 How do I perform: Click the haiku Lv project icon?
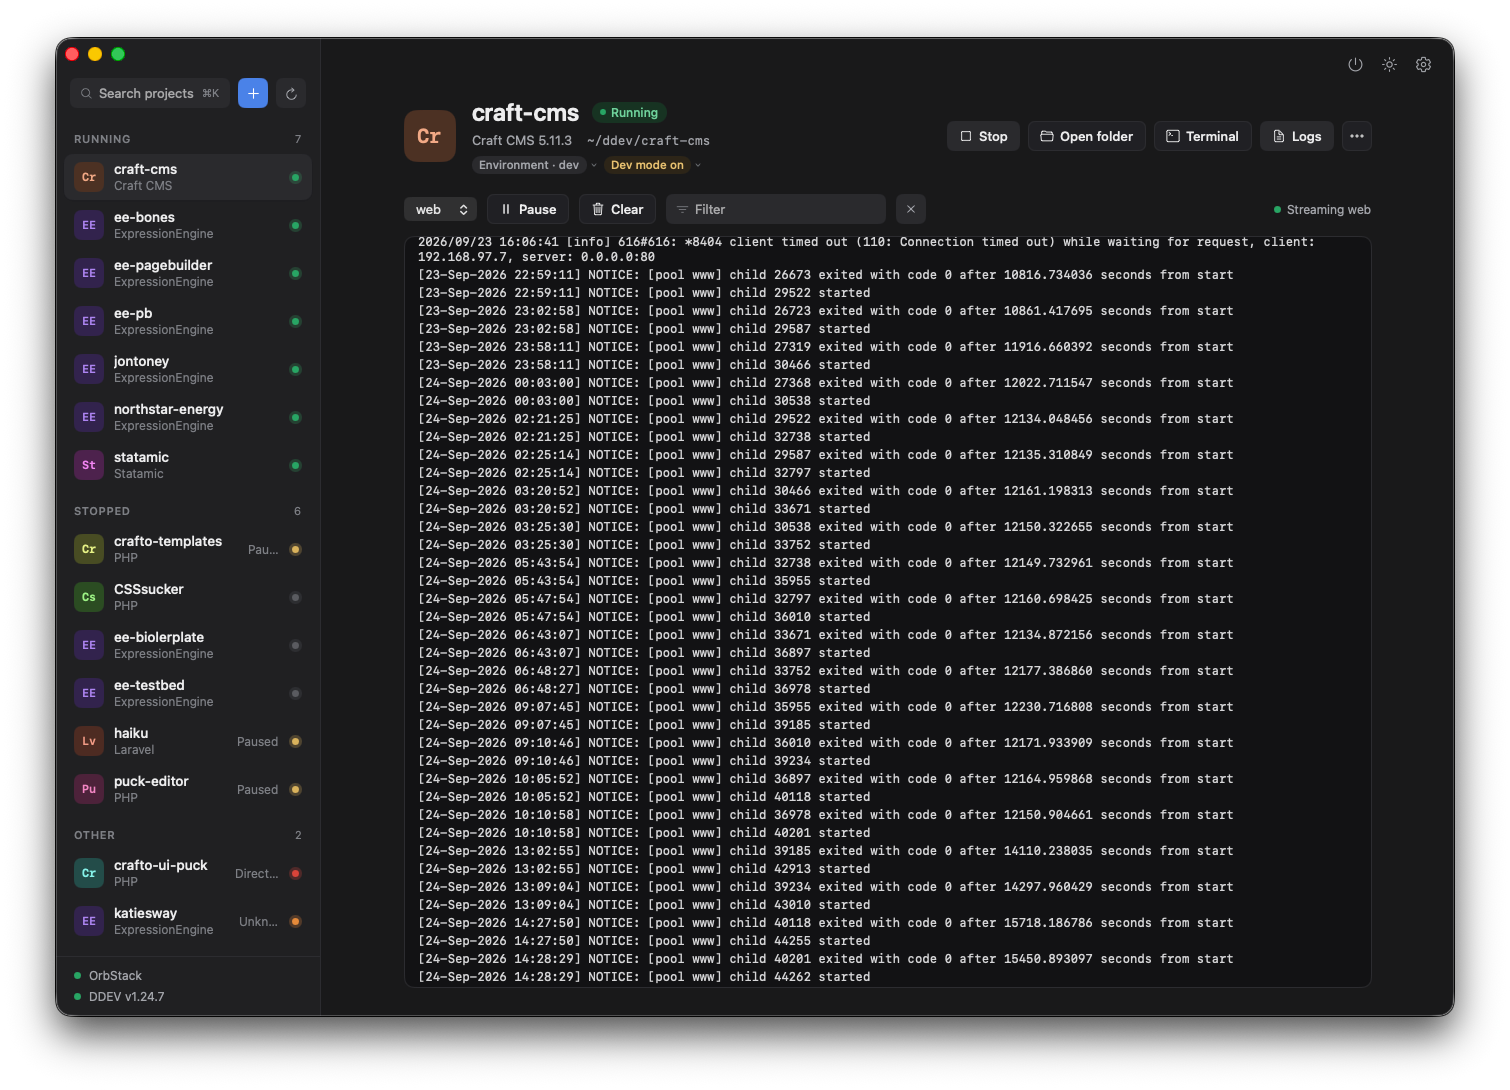tap(89, 741)
